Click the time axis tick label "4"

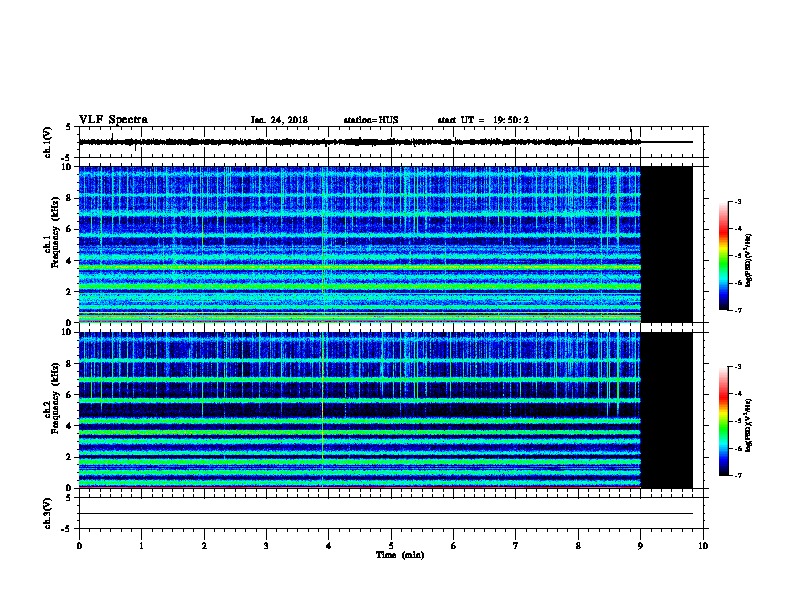click(329, 546)
